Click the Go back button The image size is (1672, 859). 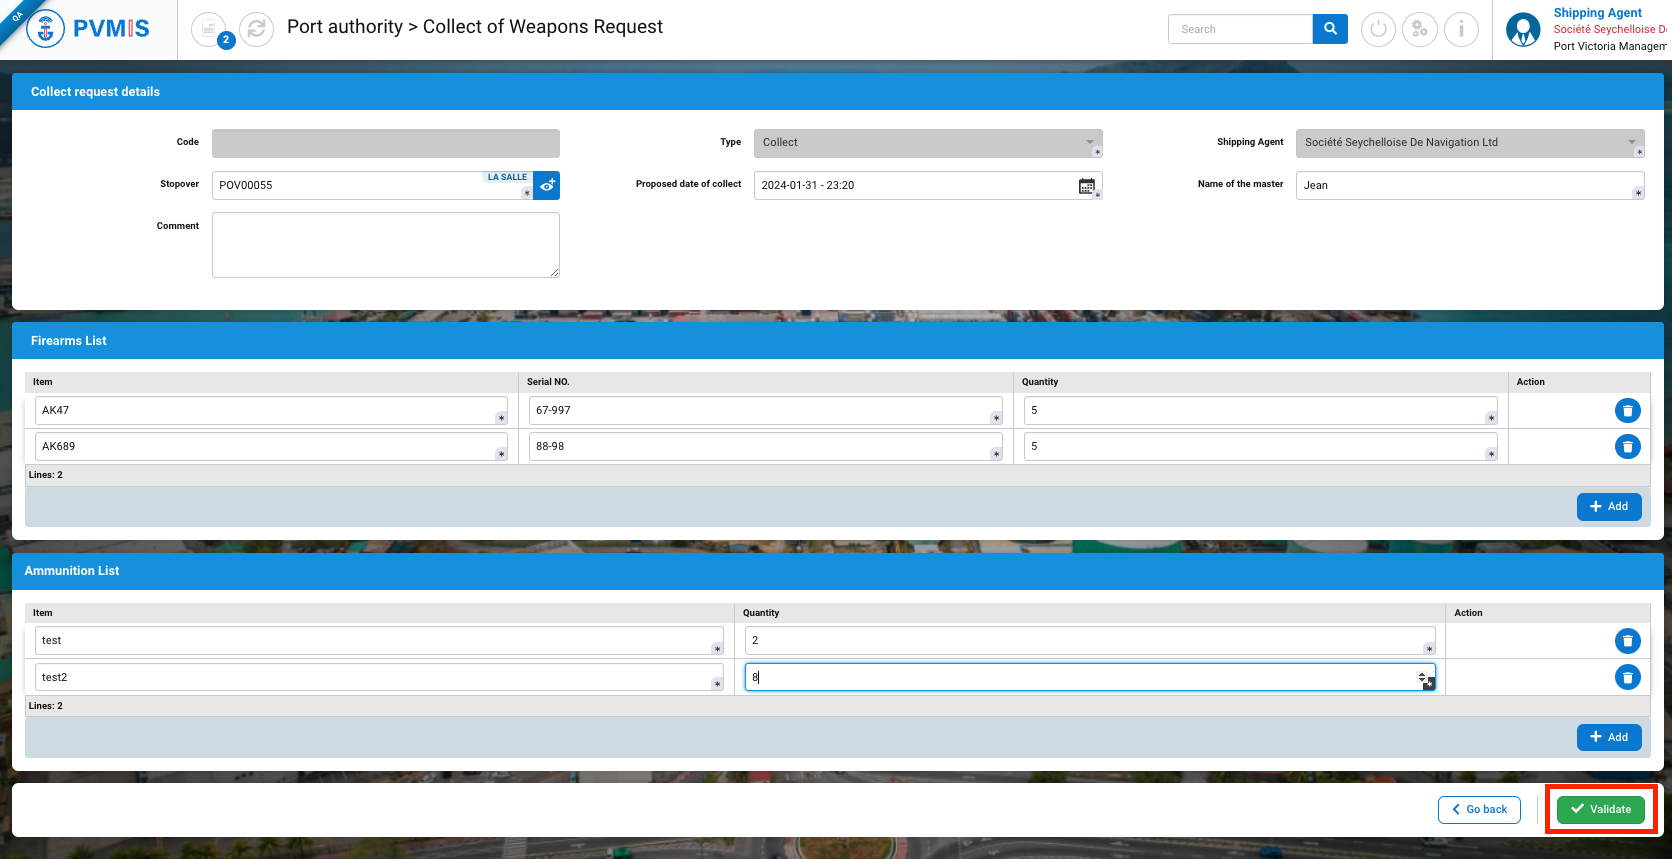tap(1479, 809)
